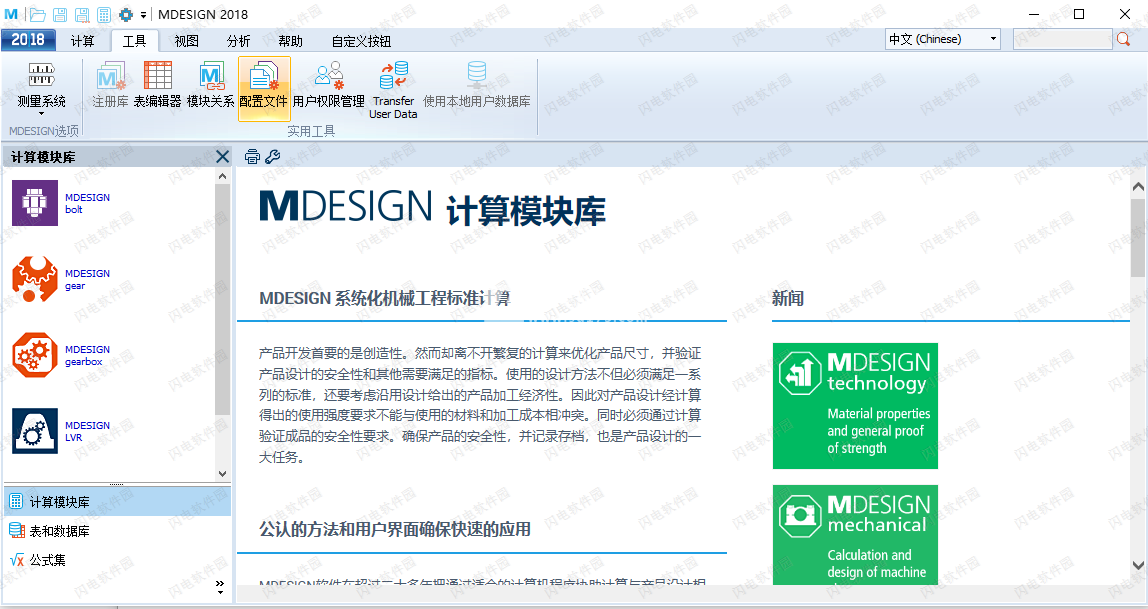
Task: Open the 2018 application menu button
Action: point(28,40)
